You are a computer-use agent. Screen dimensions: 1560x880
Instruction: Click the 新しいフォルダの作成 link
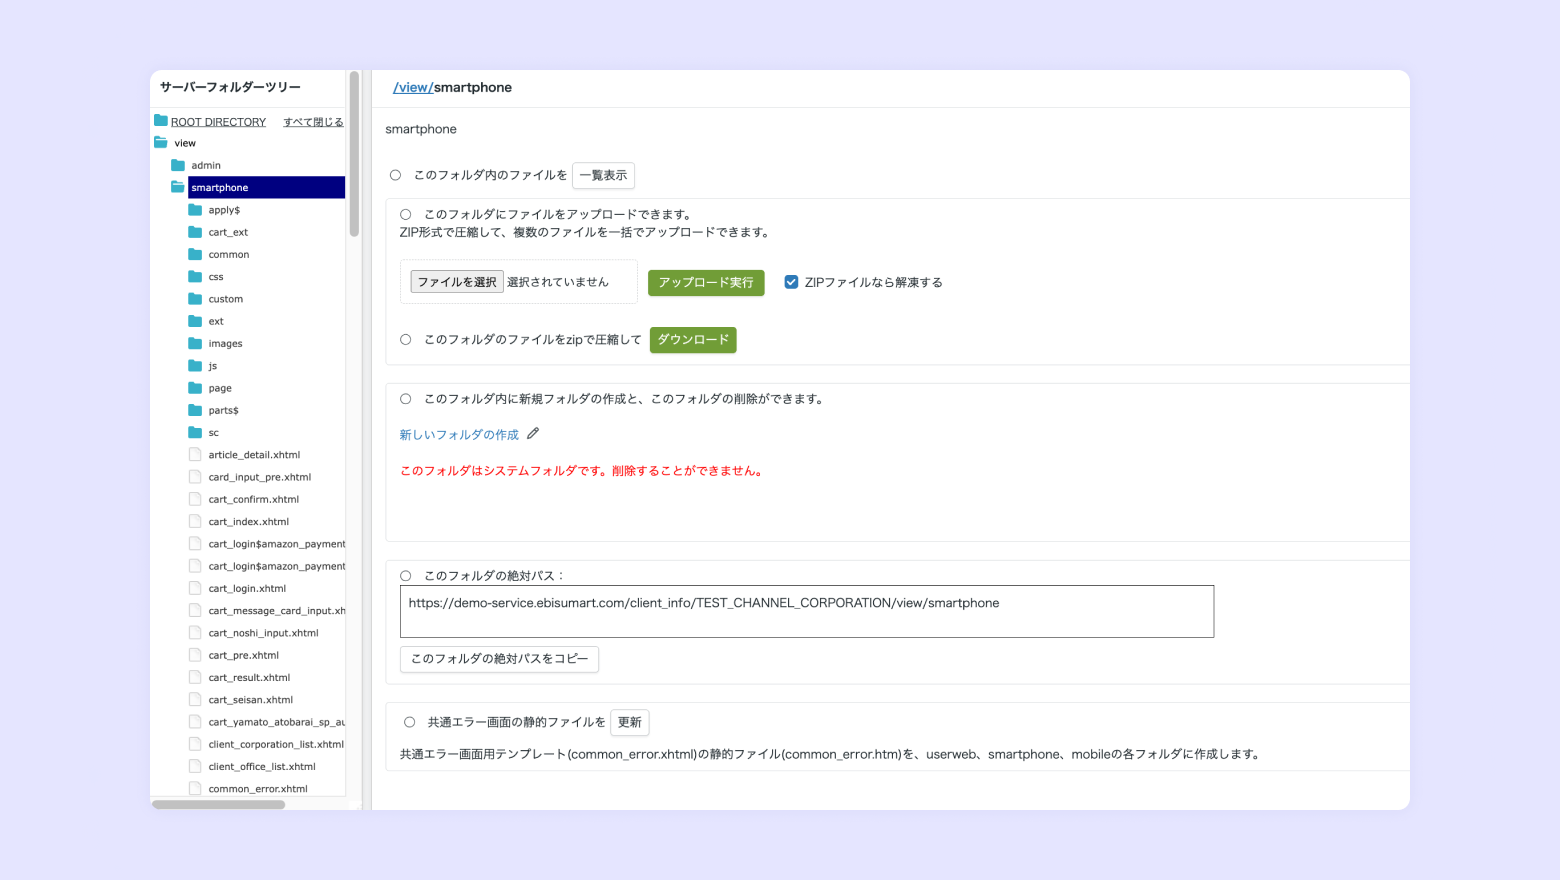point(459,435)
